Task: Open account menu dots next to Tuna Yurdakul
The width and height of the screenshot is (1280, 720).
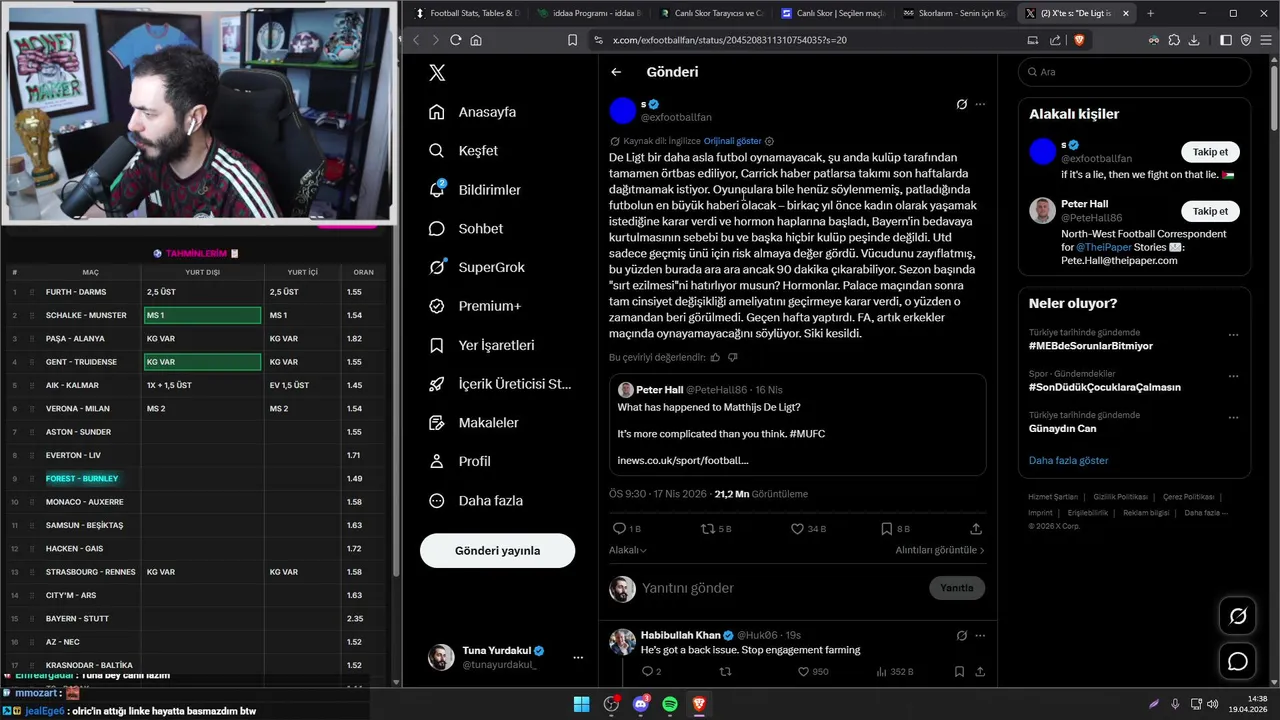Action: coord(578,657)
